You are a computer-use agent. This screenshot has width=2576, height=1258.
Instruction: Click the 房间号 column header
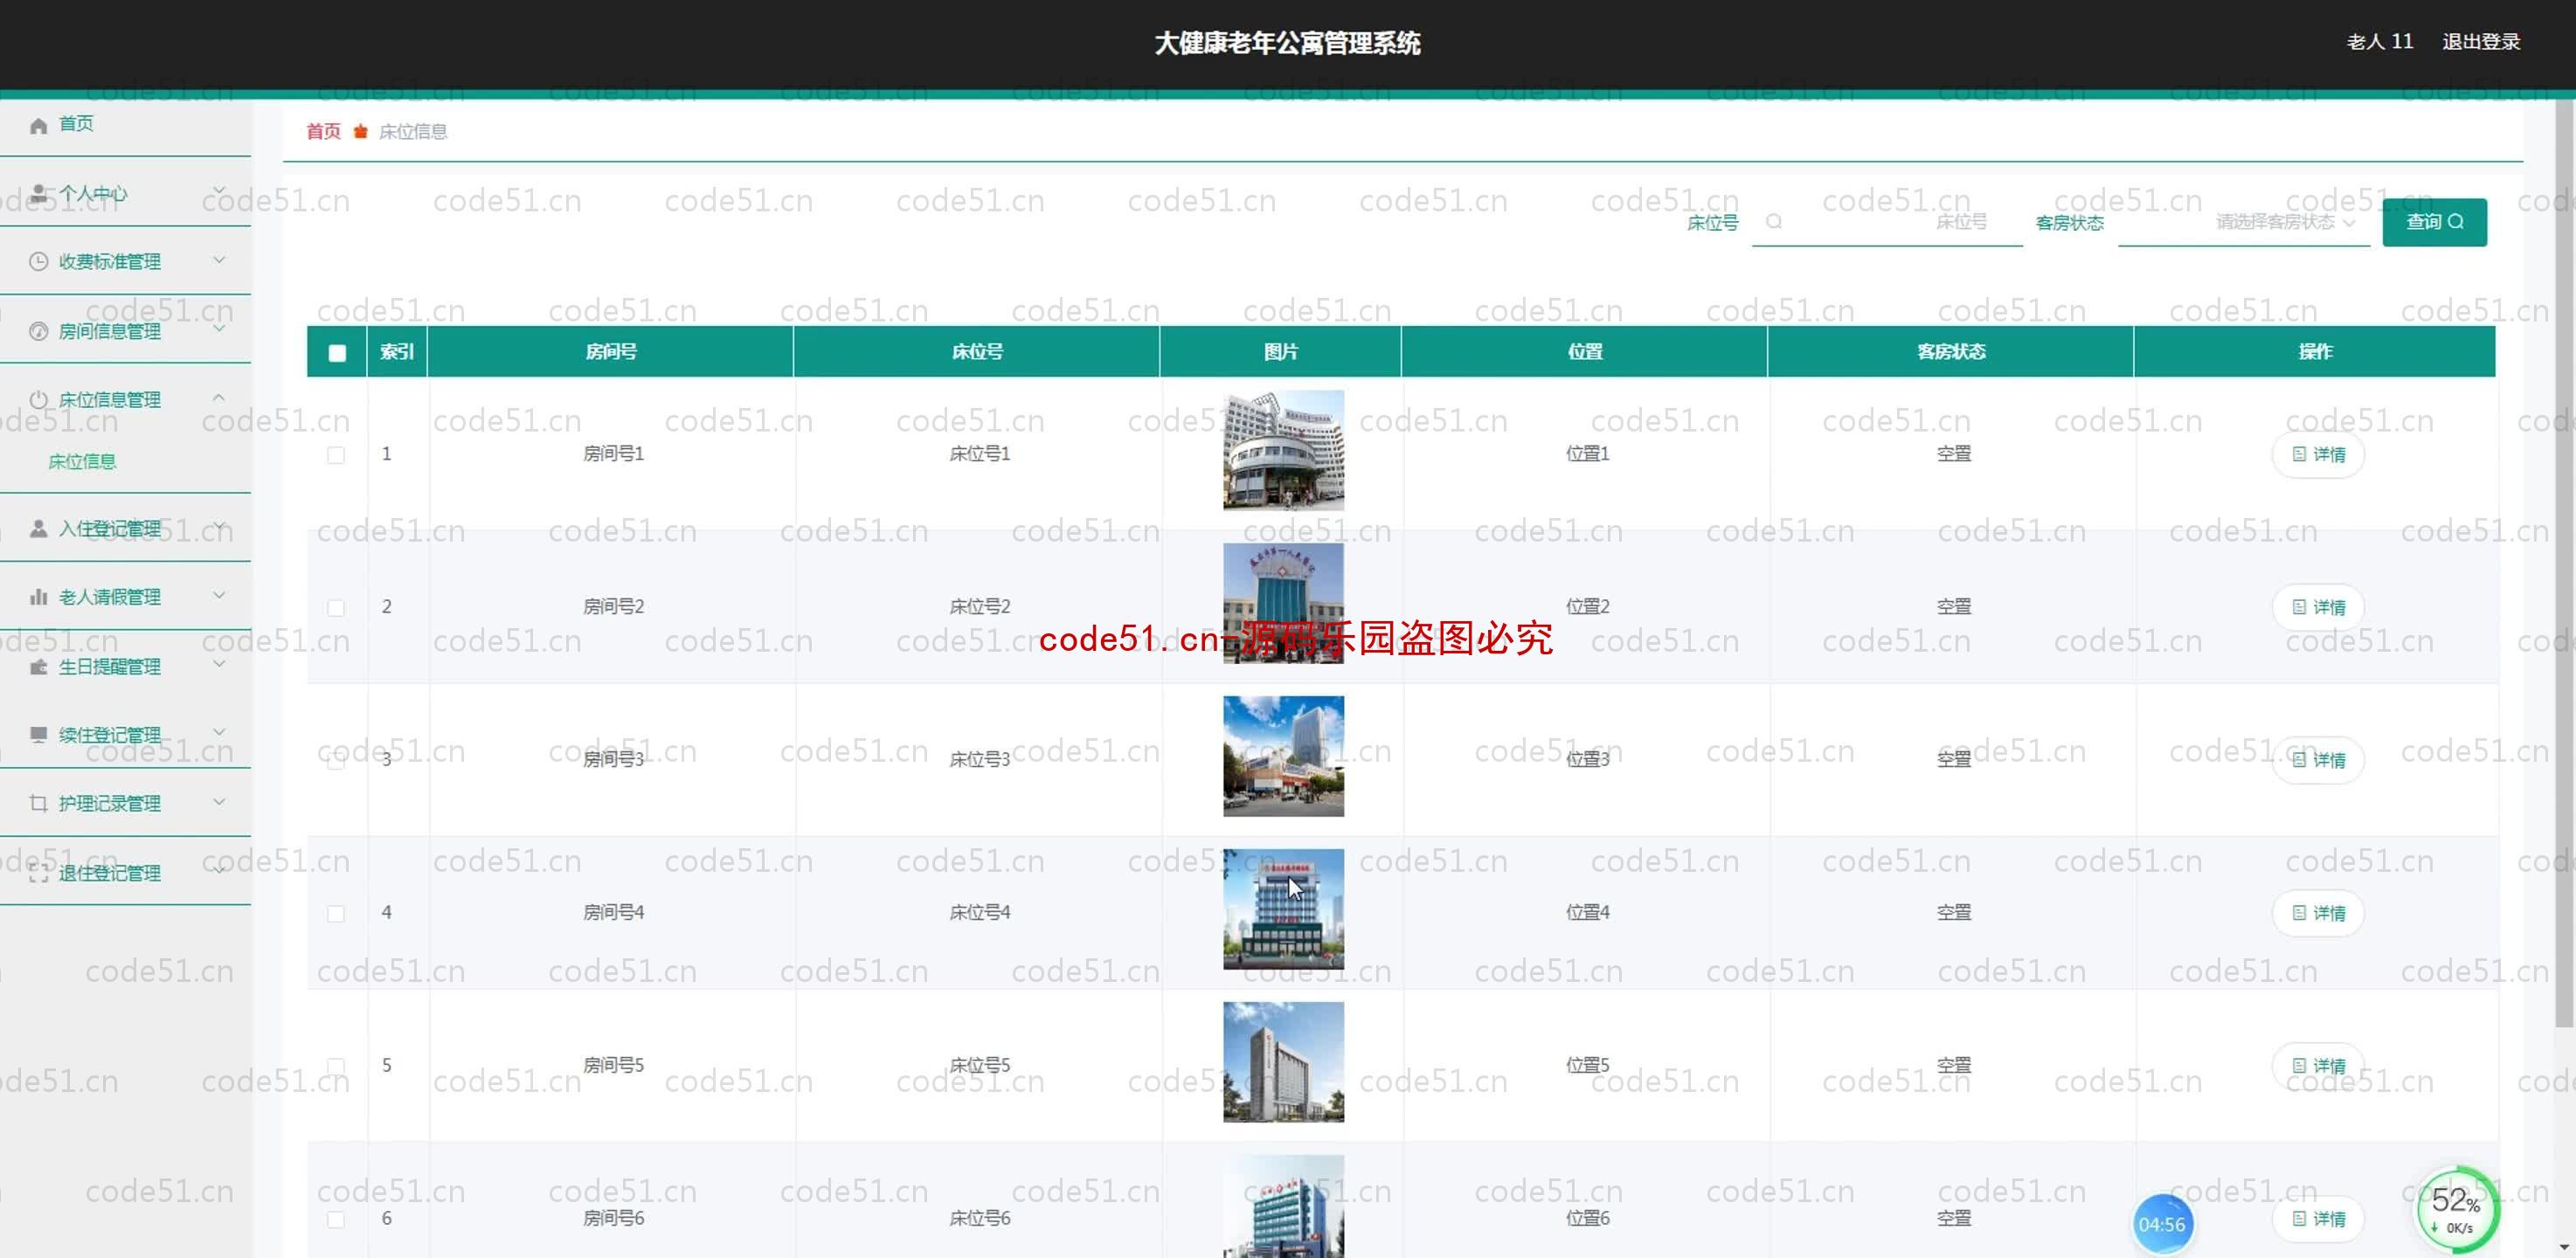click(x=611, y=352)
